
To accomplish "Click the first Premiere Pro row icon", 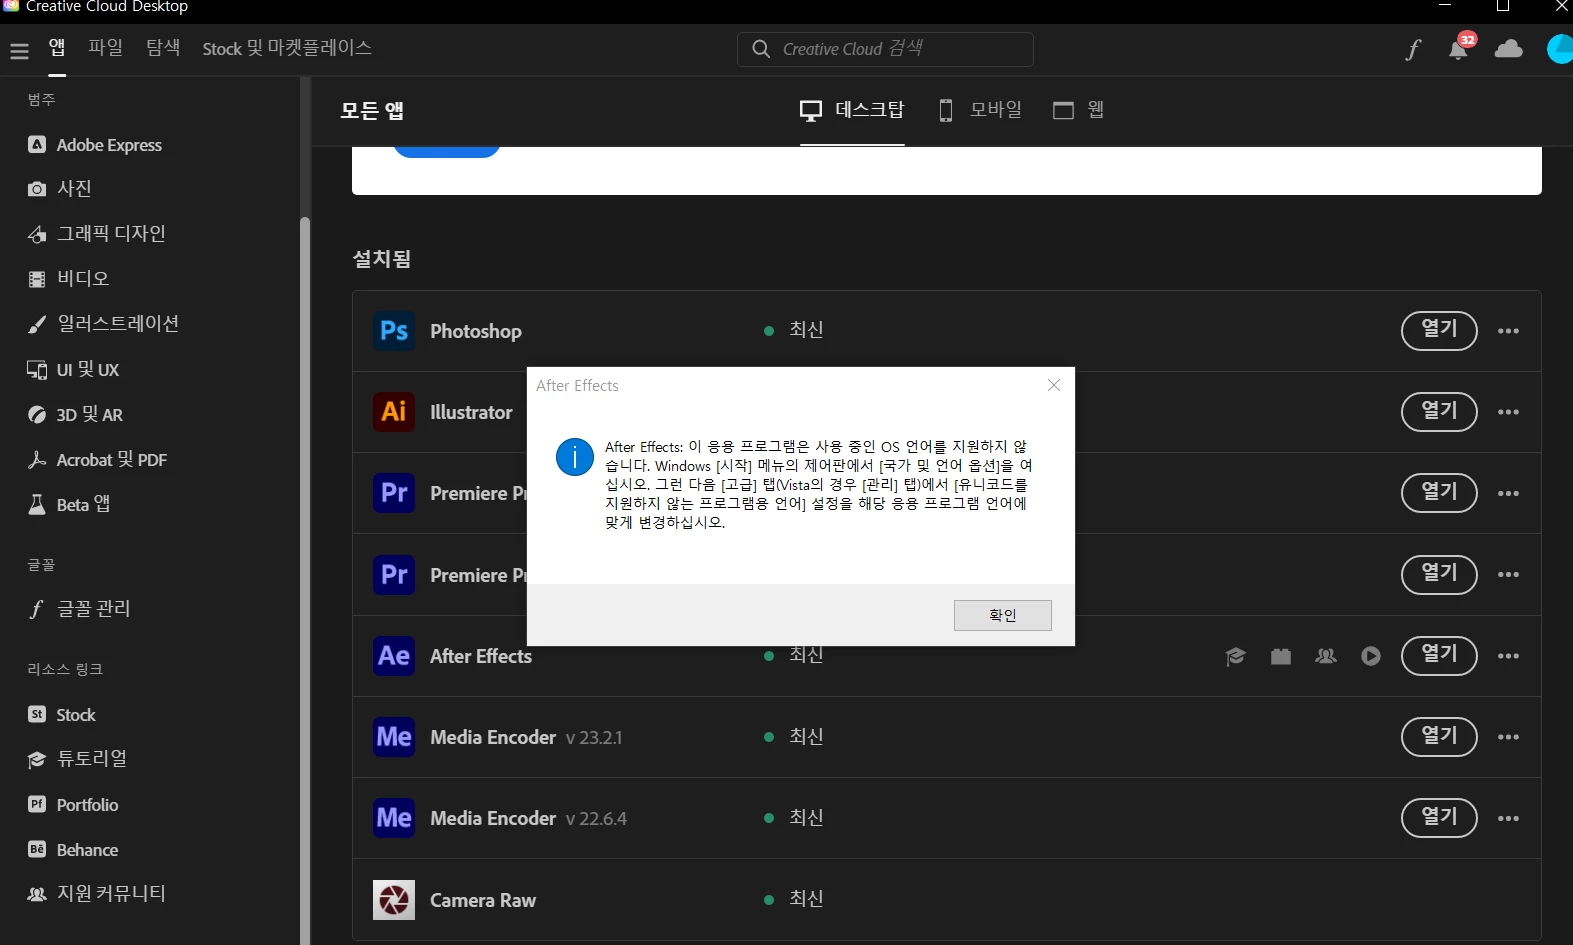I will [394, 492].
